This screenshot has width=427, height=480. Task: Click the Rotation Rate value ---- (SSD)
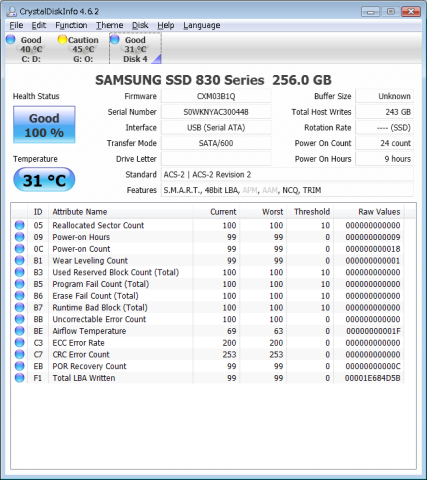[384, 128]
